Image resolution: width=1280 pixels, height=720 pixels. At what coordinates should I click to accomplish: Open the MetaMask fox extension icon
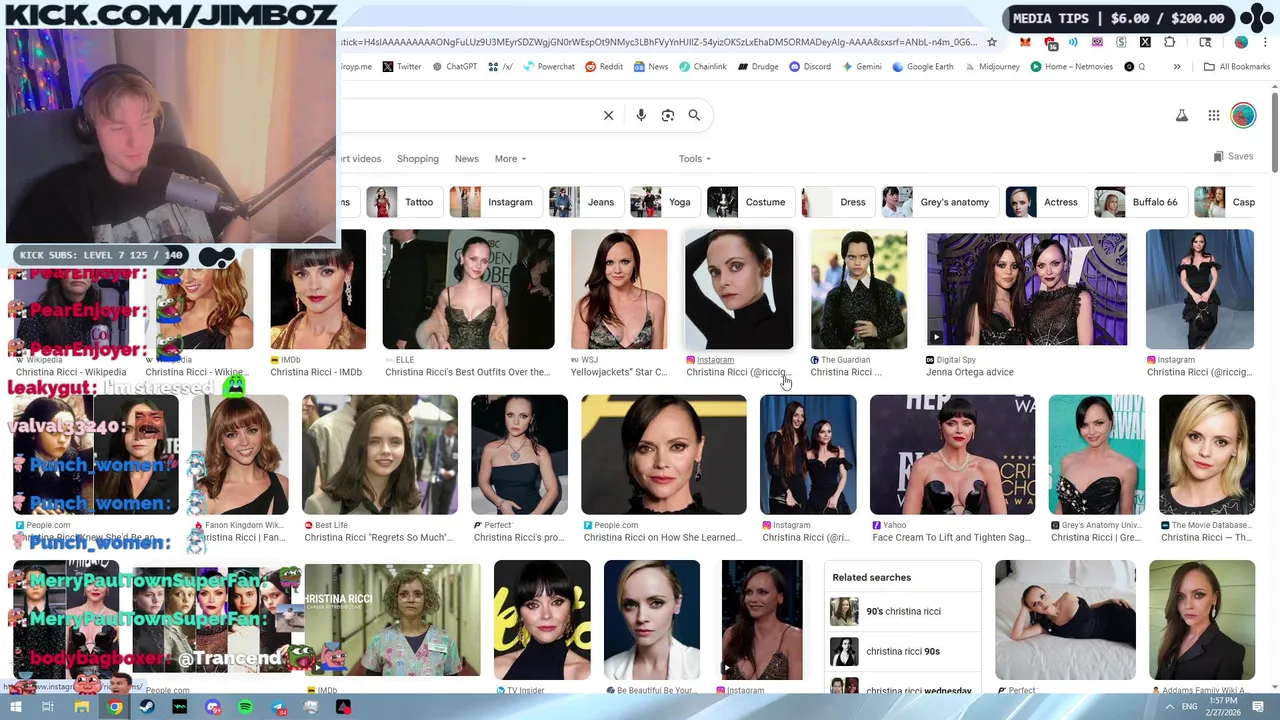[1025, 42]
